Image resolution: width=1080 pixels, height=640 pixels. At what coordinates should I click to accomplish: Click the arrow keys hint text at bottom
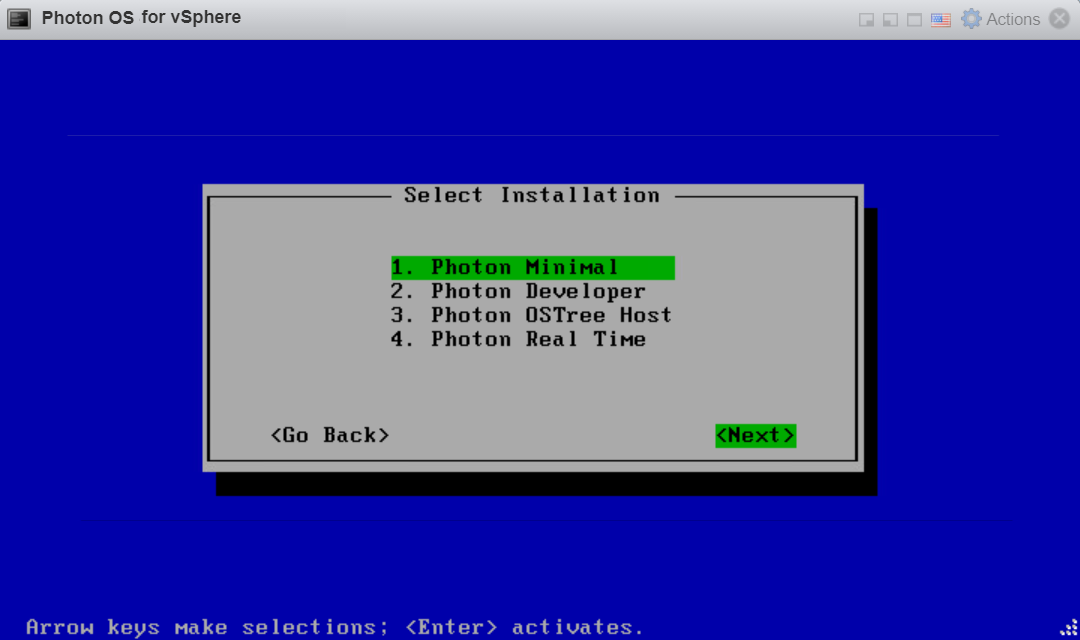tap(335, 627)
